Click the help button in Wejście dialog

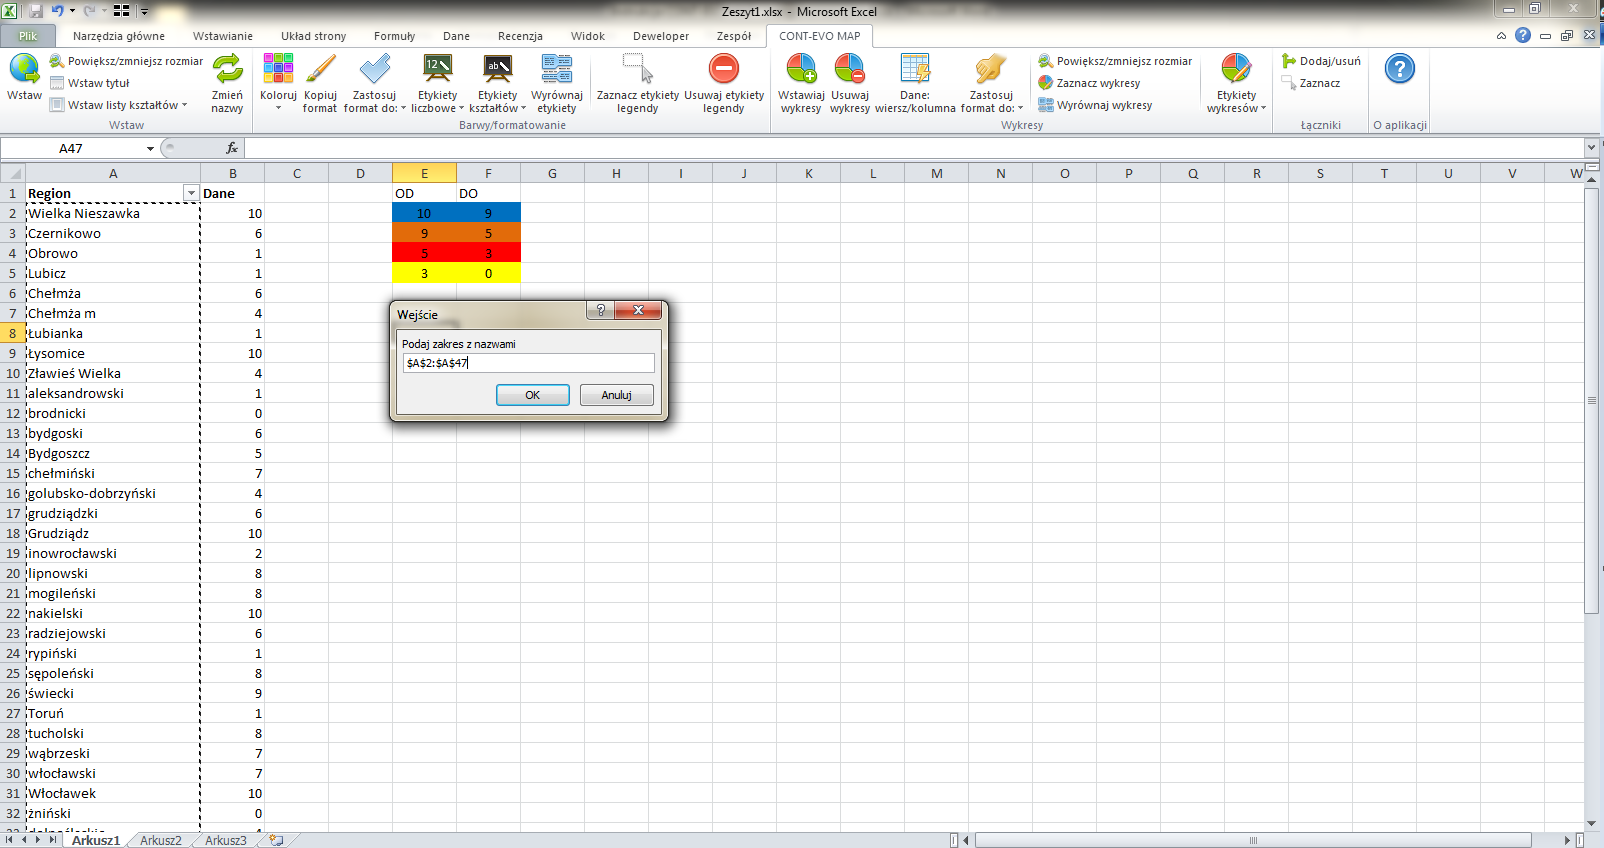(x=600, y=310)
